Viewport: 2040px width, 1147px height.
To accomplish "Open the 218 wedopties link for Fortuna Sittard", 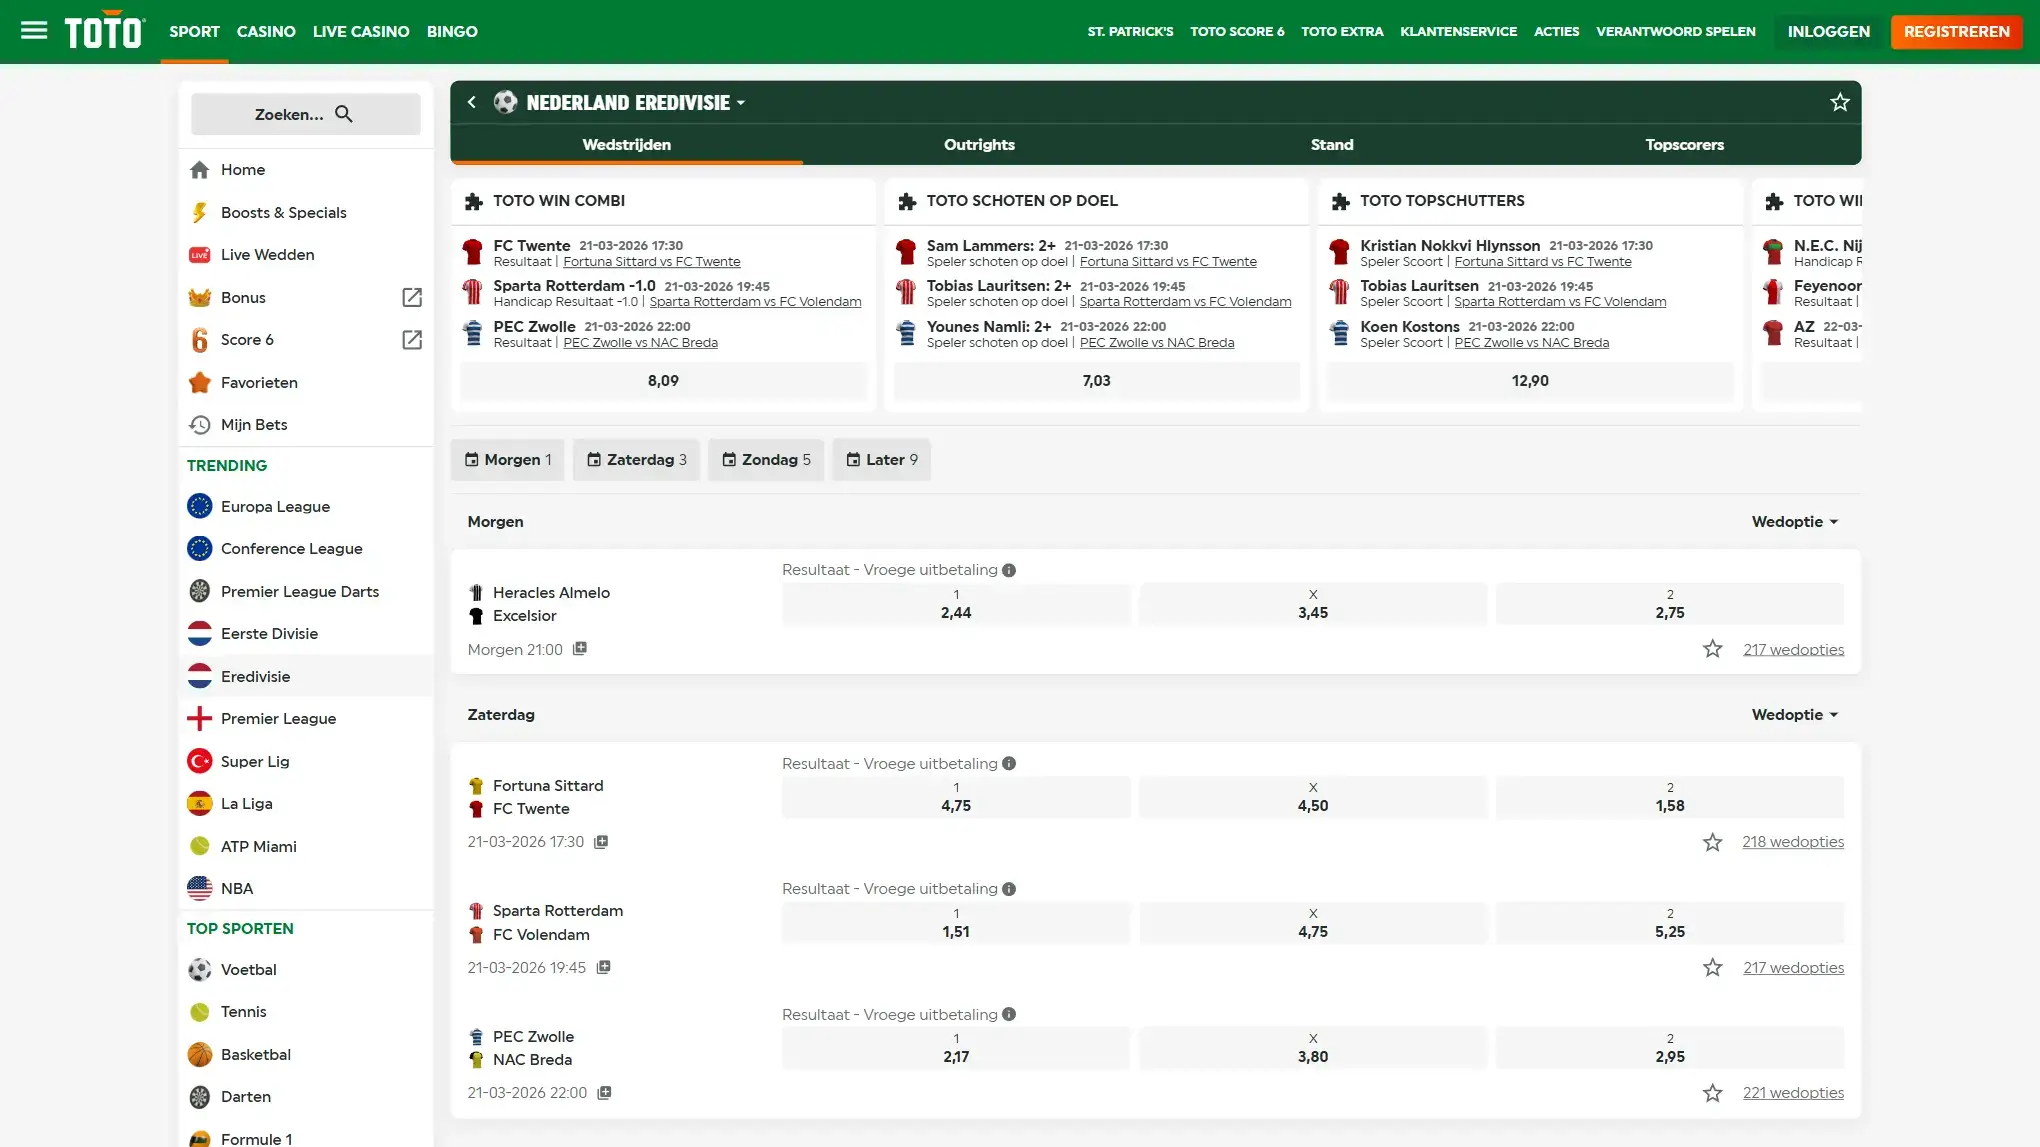I will [1793, 842].
